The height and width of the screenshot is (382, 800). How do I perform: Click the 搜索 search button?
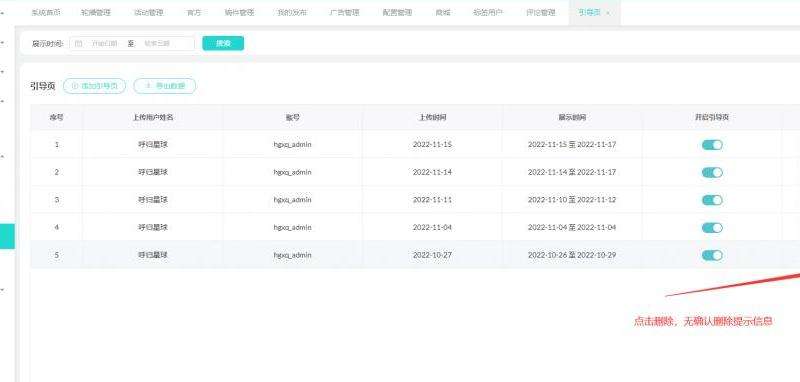[223, 43]
